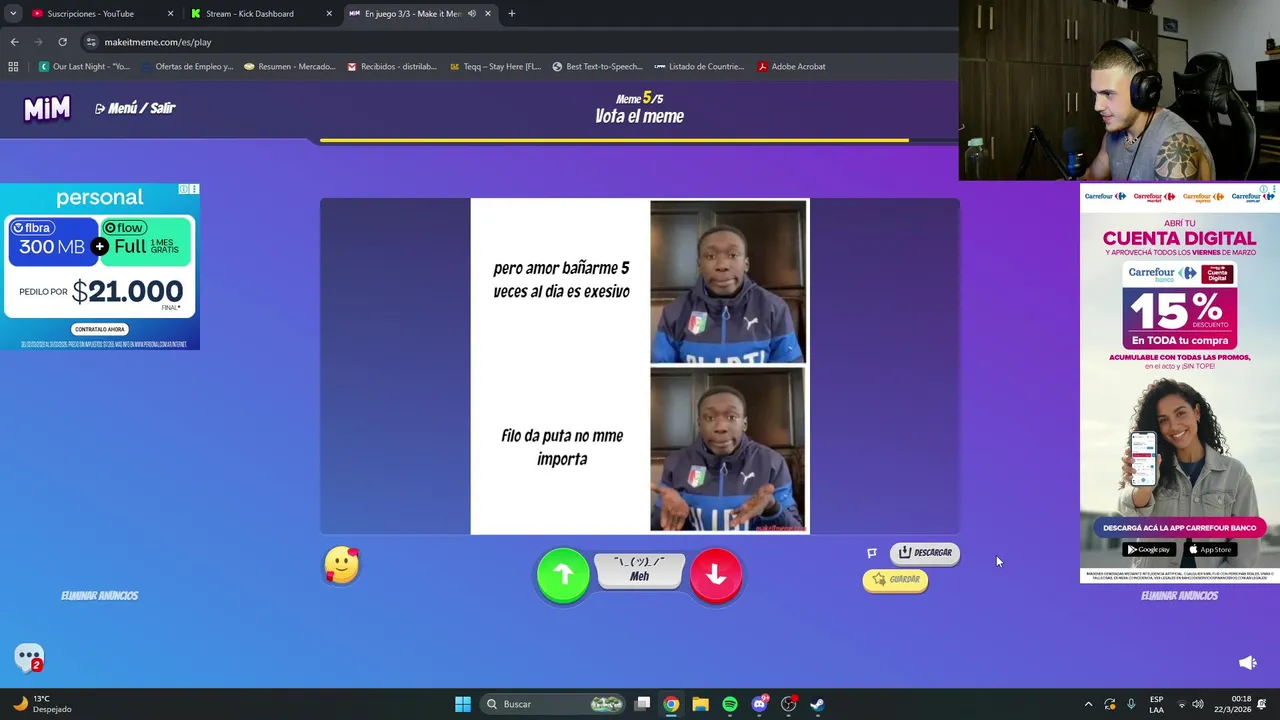Open Discord from the taskbar
The width and height of the screenshot is (1280, 720).
(759, 704)
